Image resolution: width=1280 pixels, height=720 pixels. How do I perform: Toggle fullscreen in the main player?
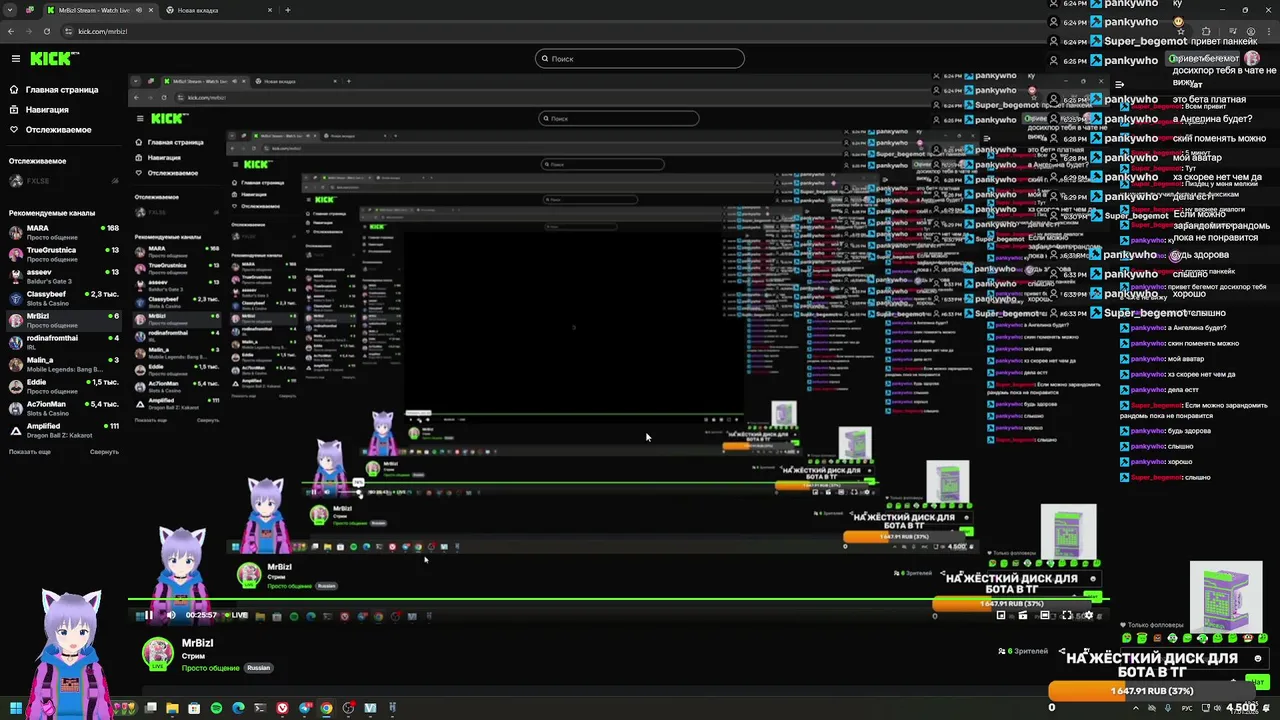click(x=1067, y=615)
